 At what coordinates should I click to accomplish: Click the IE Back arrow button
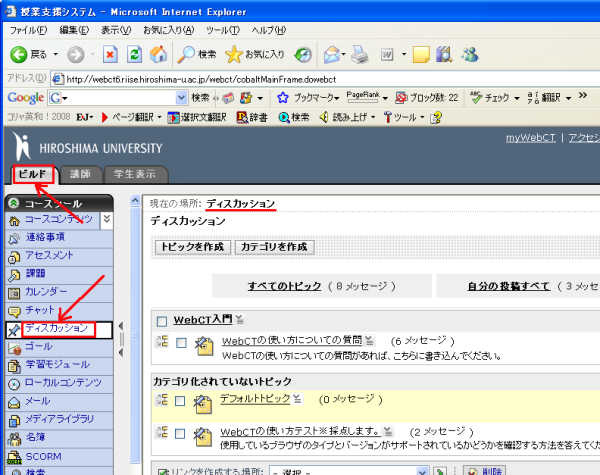(18, 55)
